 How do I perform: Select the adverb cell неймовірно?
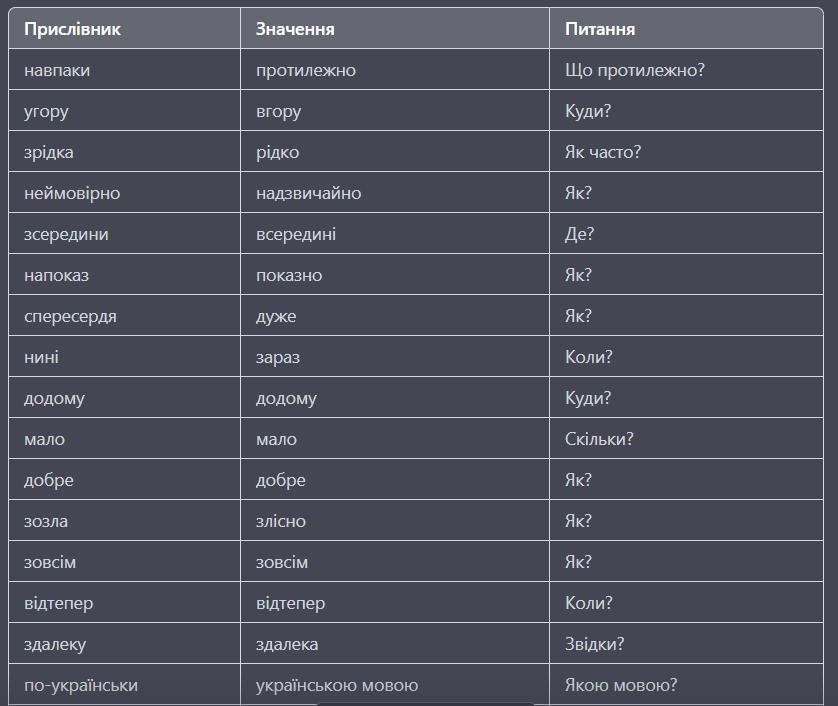(x=72, y=193)
